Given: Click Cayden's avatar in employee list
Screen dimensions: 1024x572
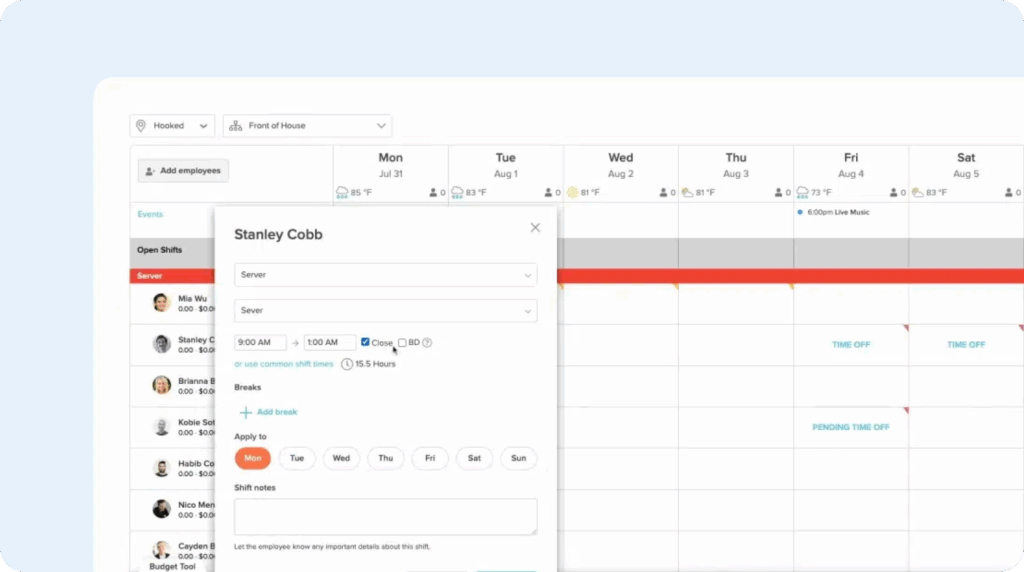Looking at the screenshot, I should click(x=161, y=550).
